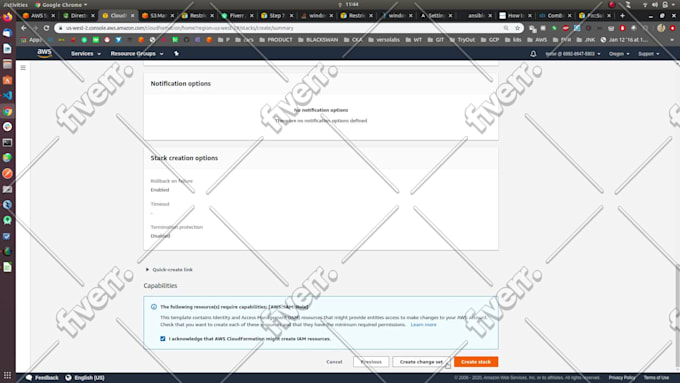Viewport: 680px width, 383px height.
Task: Toggle the IAM resources acknowledgement checkbox
Action: pos(163,338)
